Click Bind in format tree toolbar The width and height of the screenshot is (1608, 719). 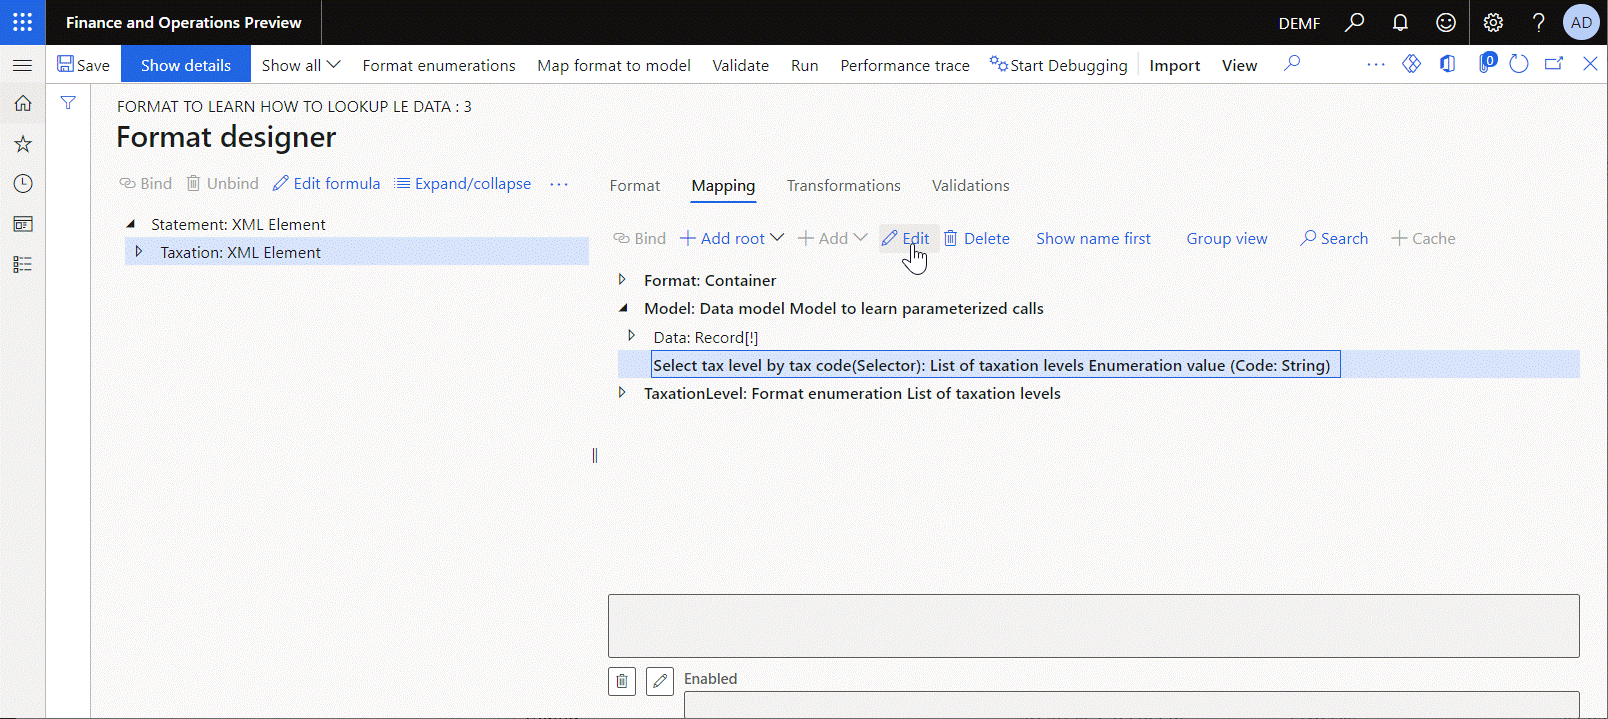[x=146, y=183]
